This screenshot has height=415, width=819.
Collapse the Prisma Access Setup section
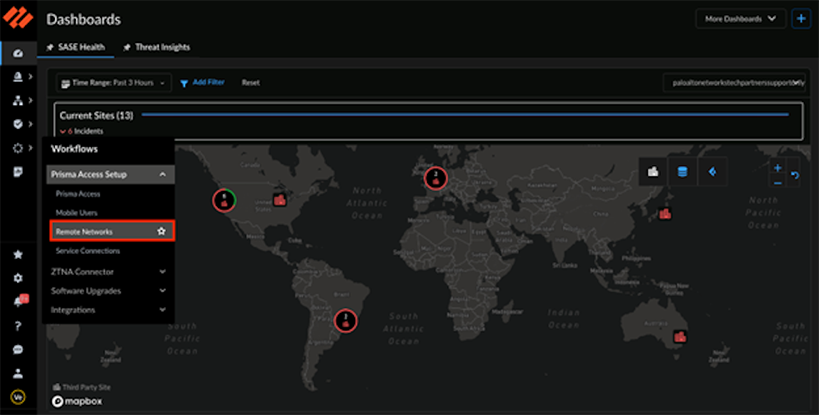point(162,174)
